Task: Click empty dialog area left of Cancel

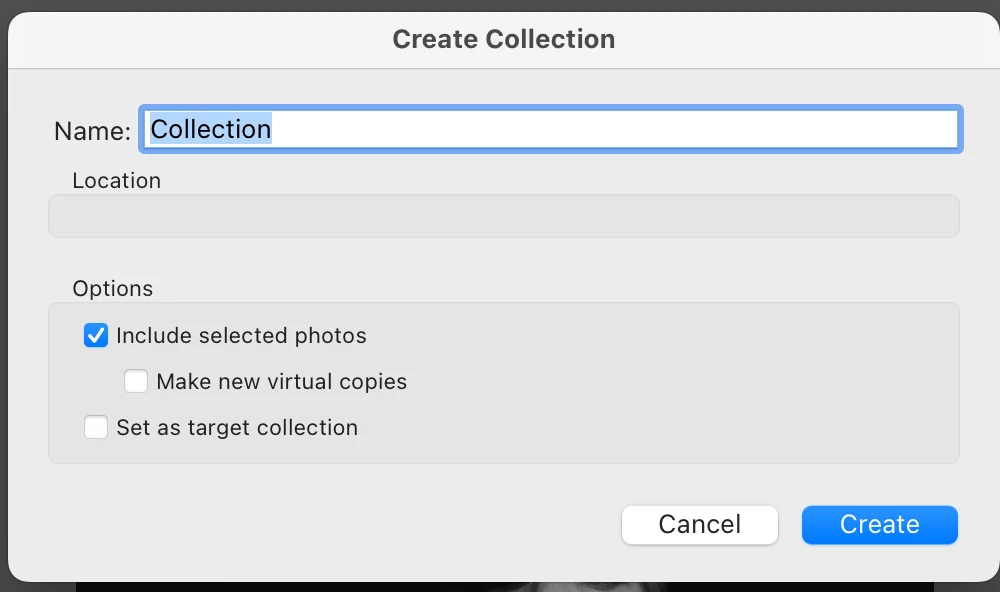Action: click(350, 525)
